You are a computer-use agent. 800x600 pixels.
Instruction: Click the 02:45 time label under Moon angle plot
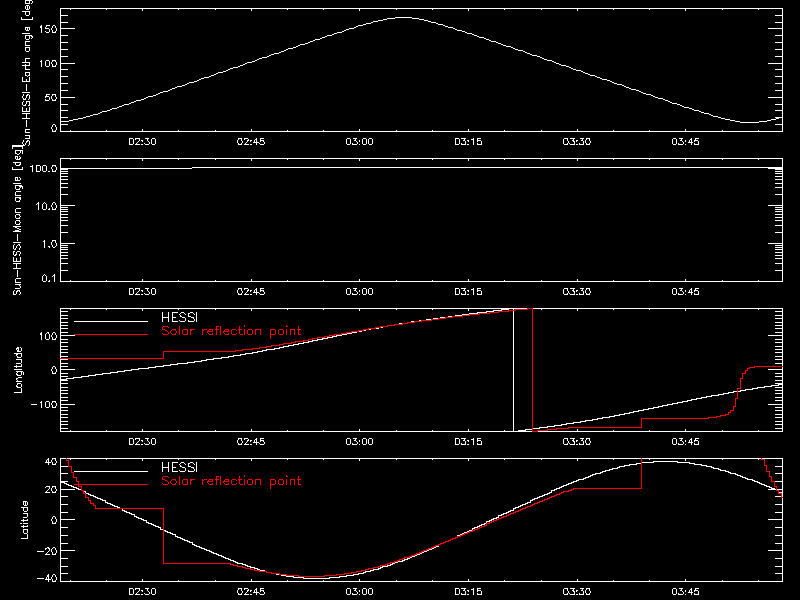tap(251, 292)
